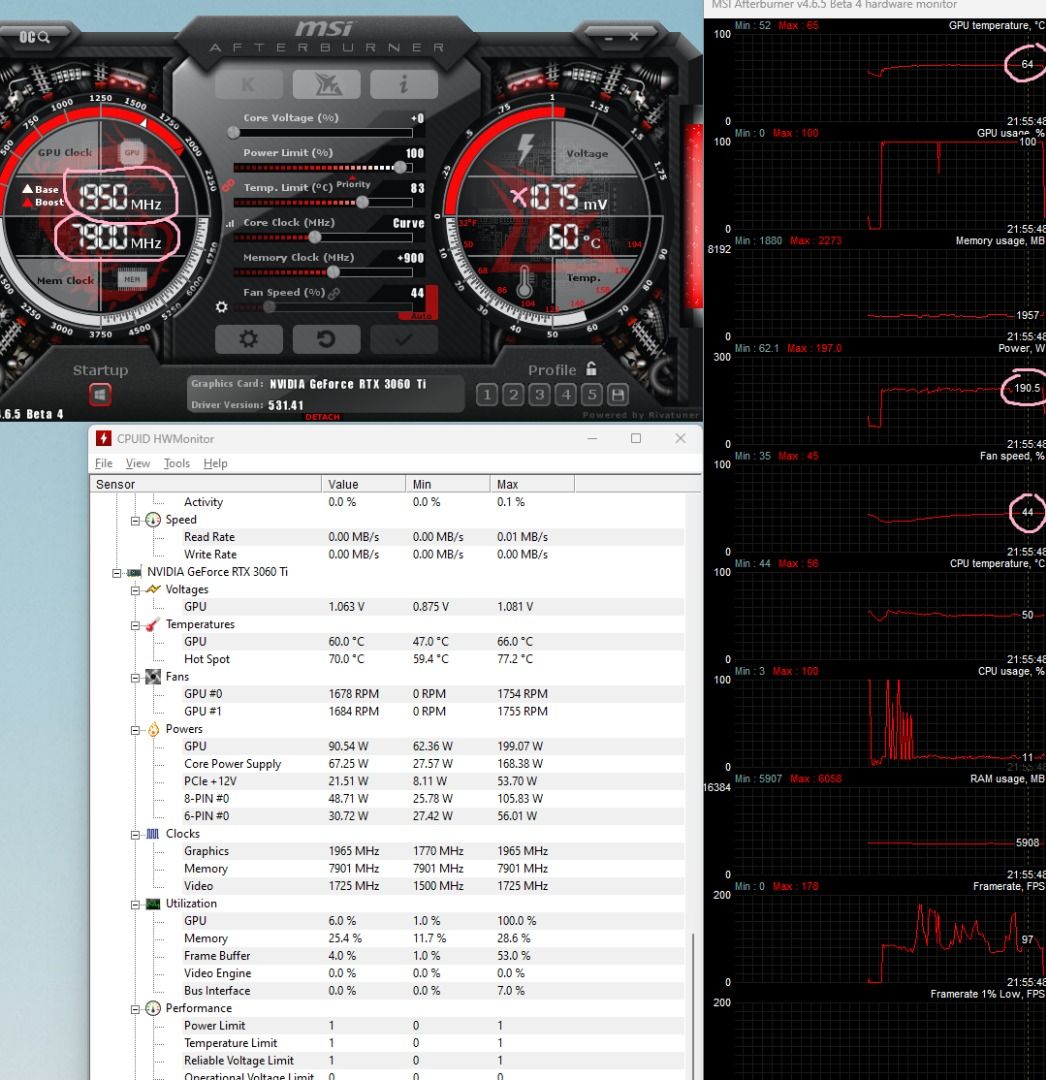Open Afterburner settings gear button
The image size is (1046, 1080).
[249, 339]
